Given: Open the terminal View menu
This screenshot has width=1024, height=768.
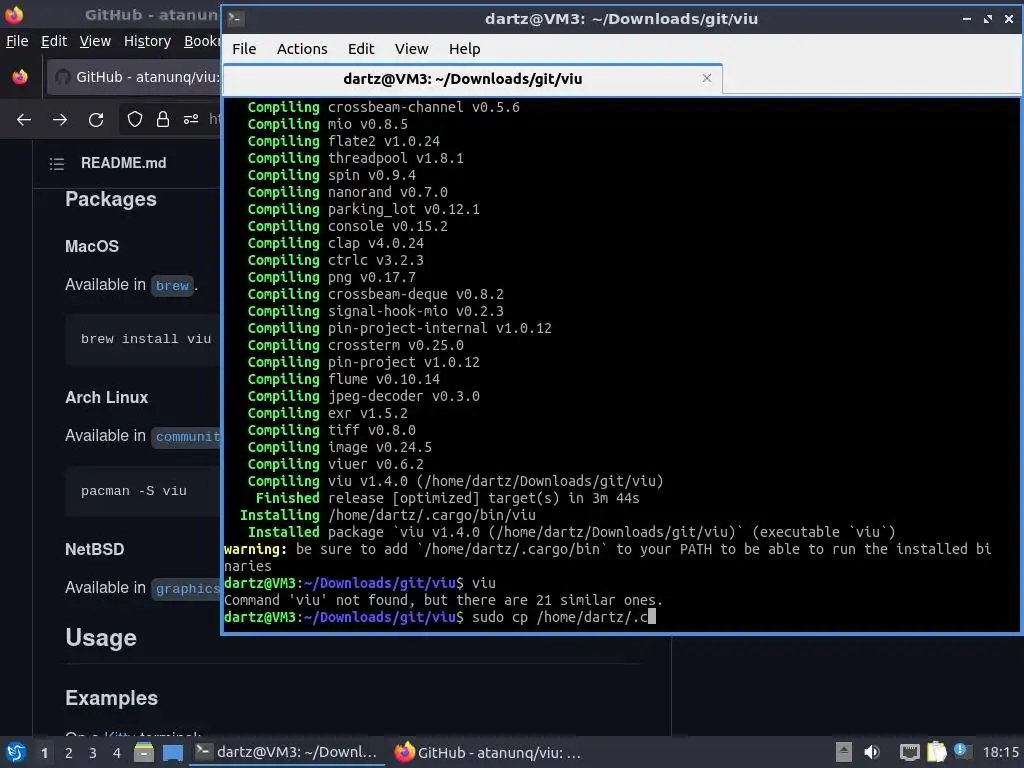Looking at the screenshot, I should 411,49.
